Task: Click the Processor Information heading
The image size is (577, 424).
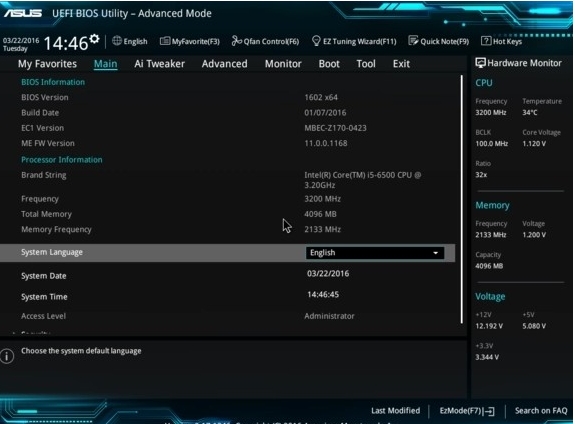Action: pos(62,160)
